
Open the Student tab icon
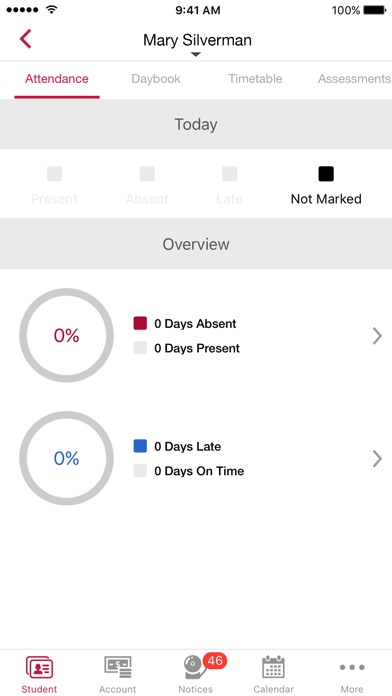(40, 668)
